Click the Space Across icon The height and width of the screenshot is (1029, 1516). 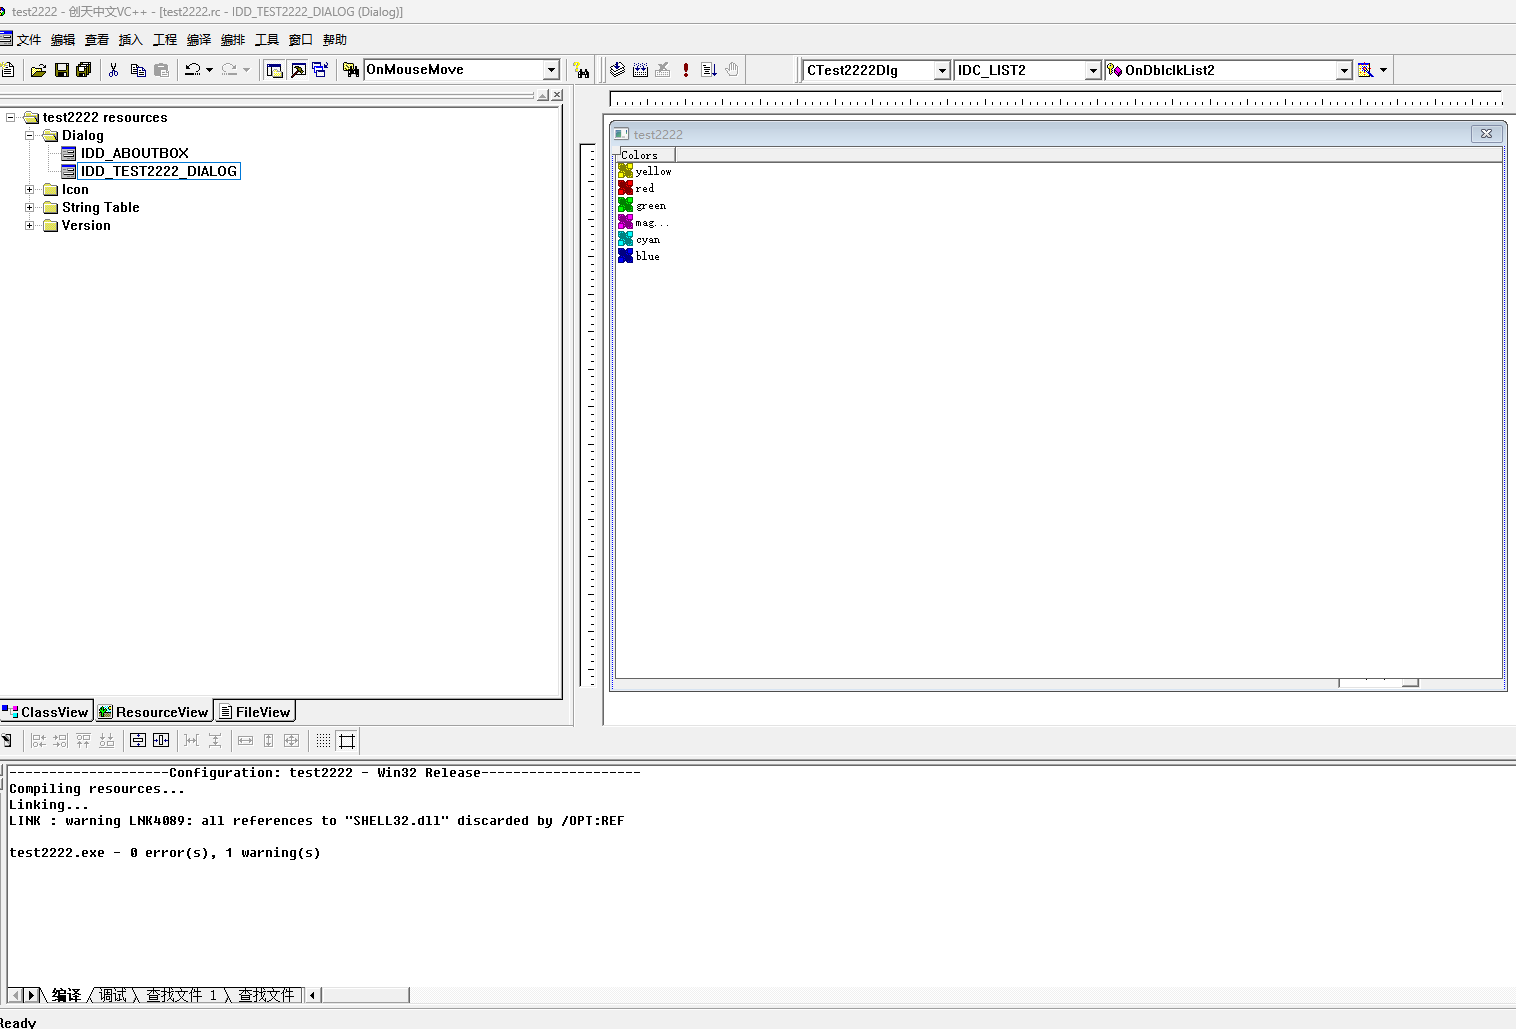coord(192,741)
